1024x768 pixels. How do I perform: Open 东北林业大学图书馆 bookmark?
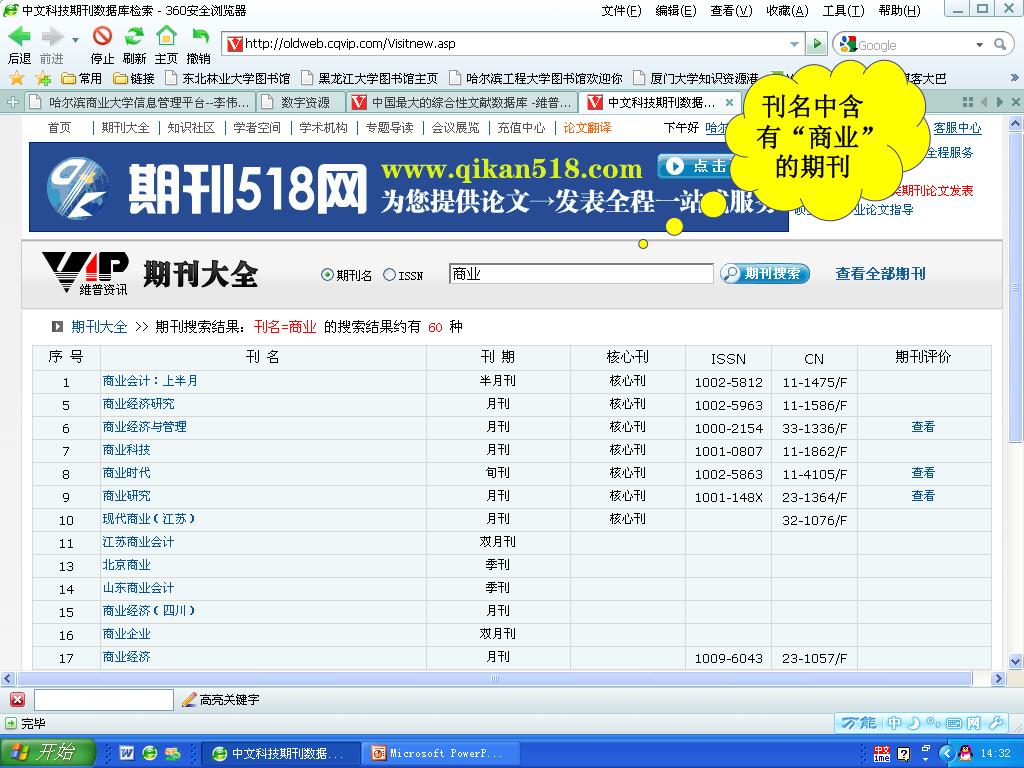pos(228,78)
